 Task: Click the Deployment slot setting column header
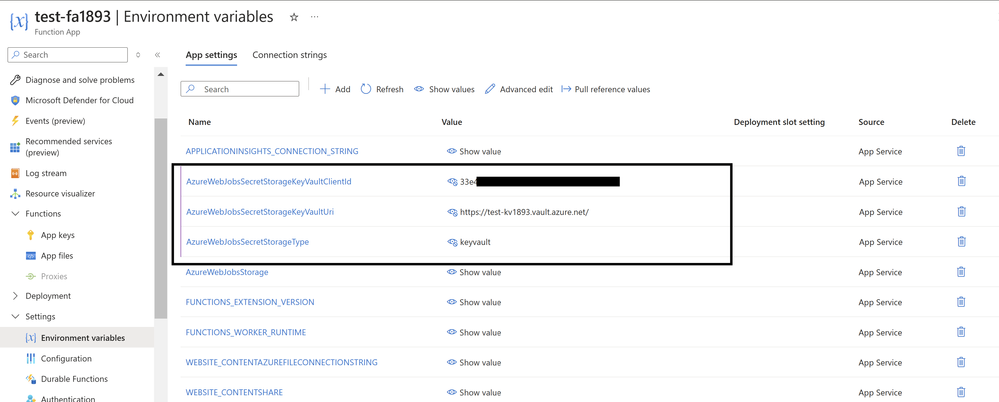[779, 122]
